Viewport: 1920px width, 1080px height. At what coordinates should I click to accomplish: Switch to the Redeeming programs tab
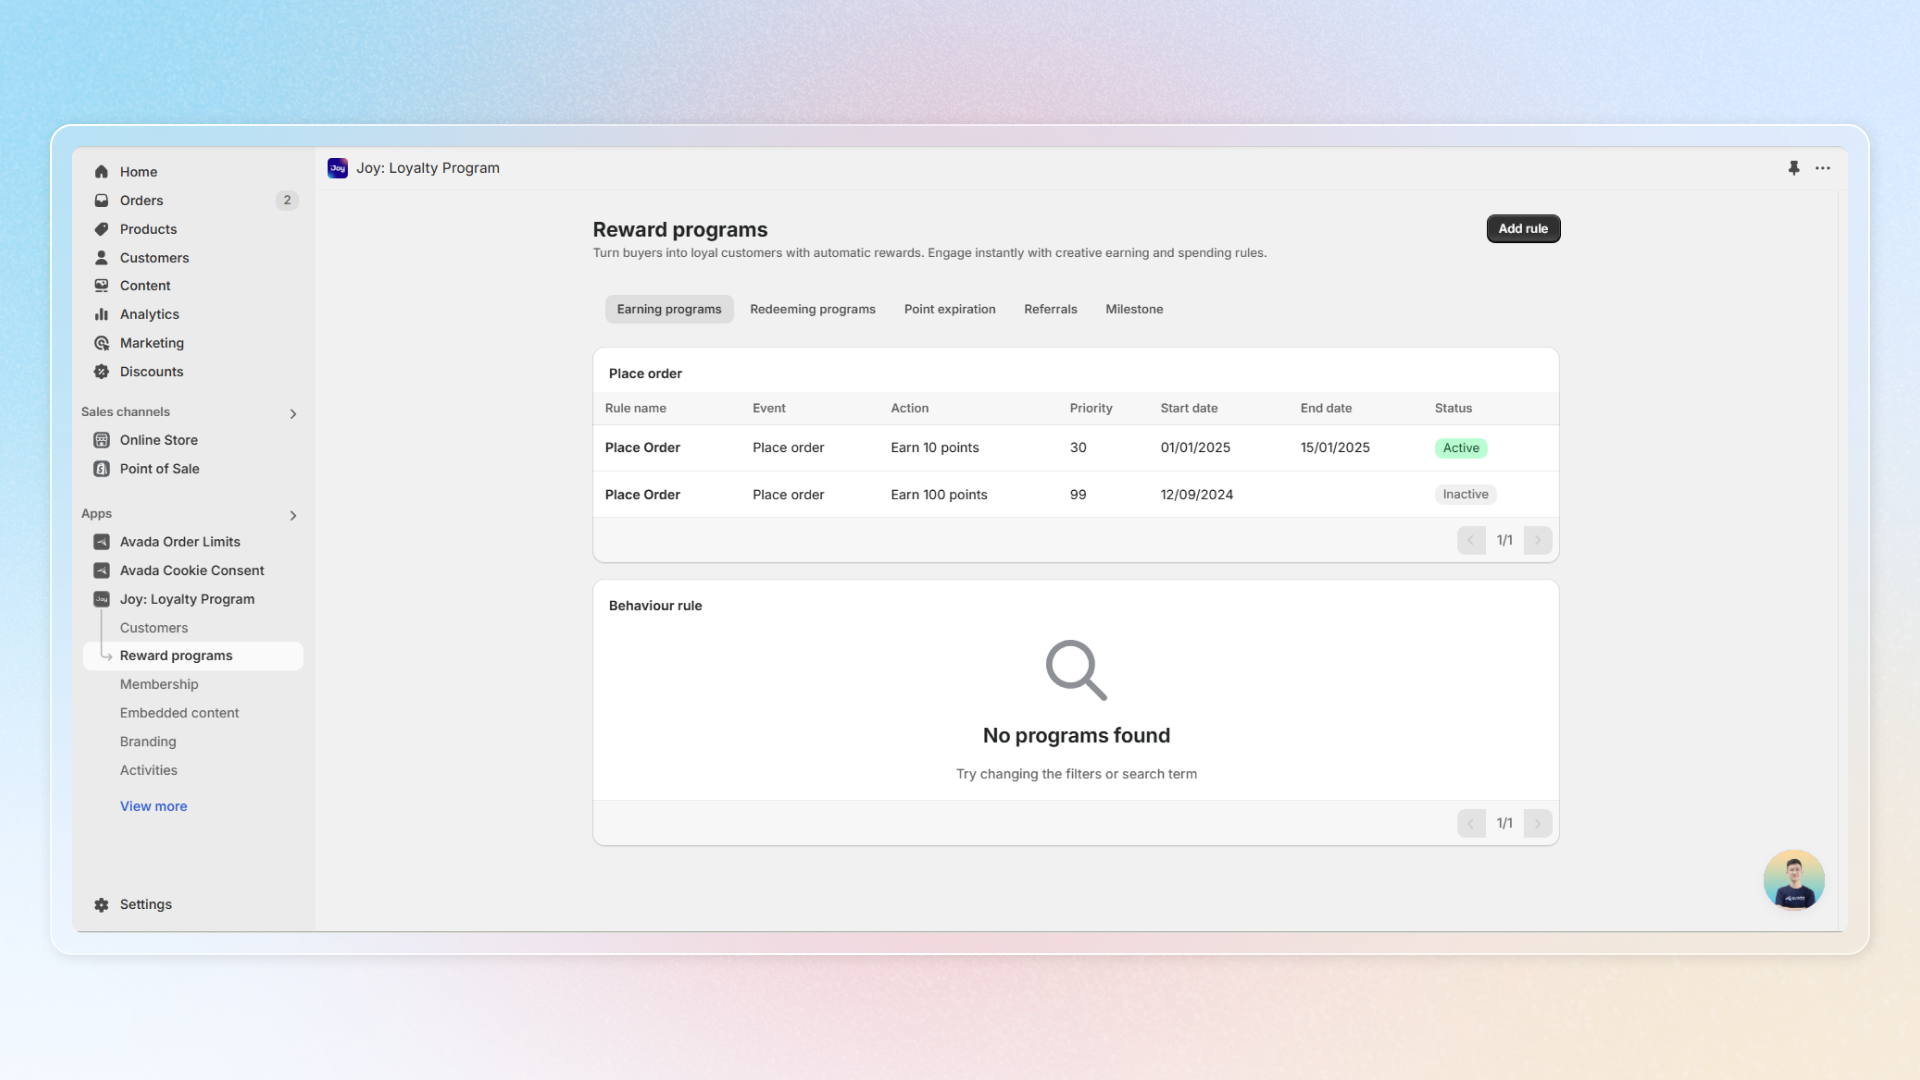click(812, 309)
